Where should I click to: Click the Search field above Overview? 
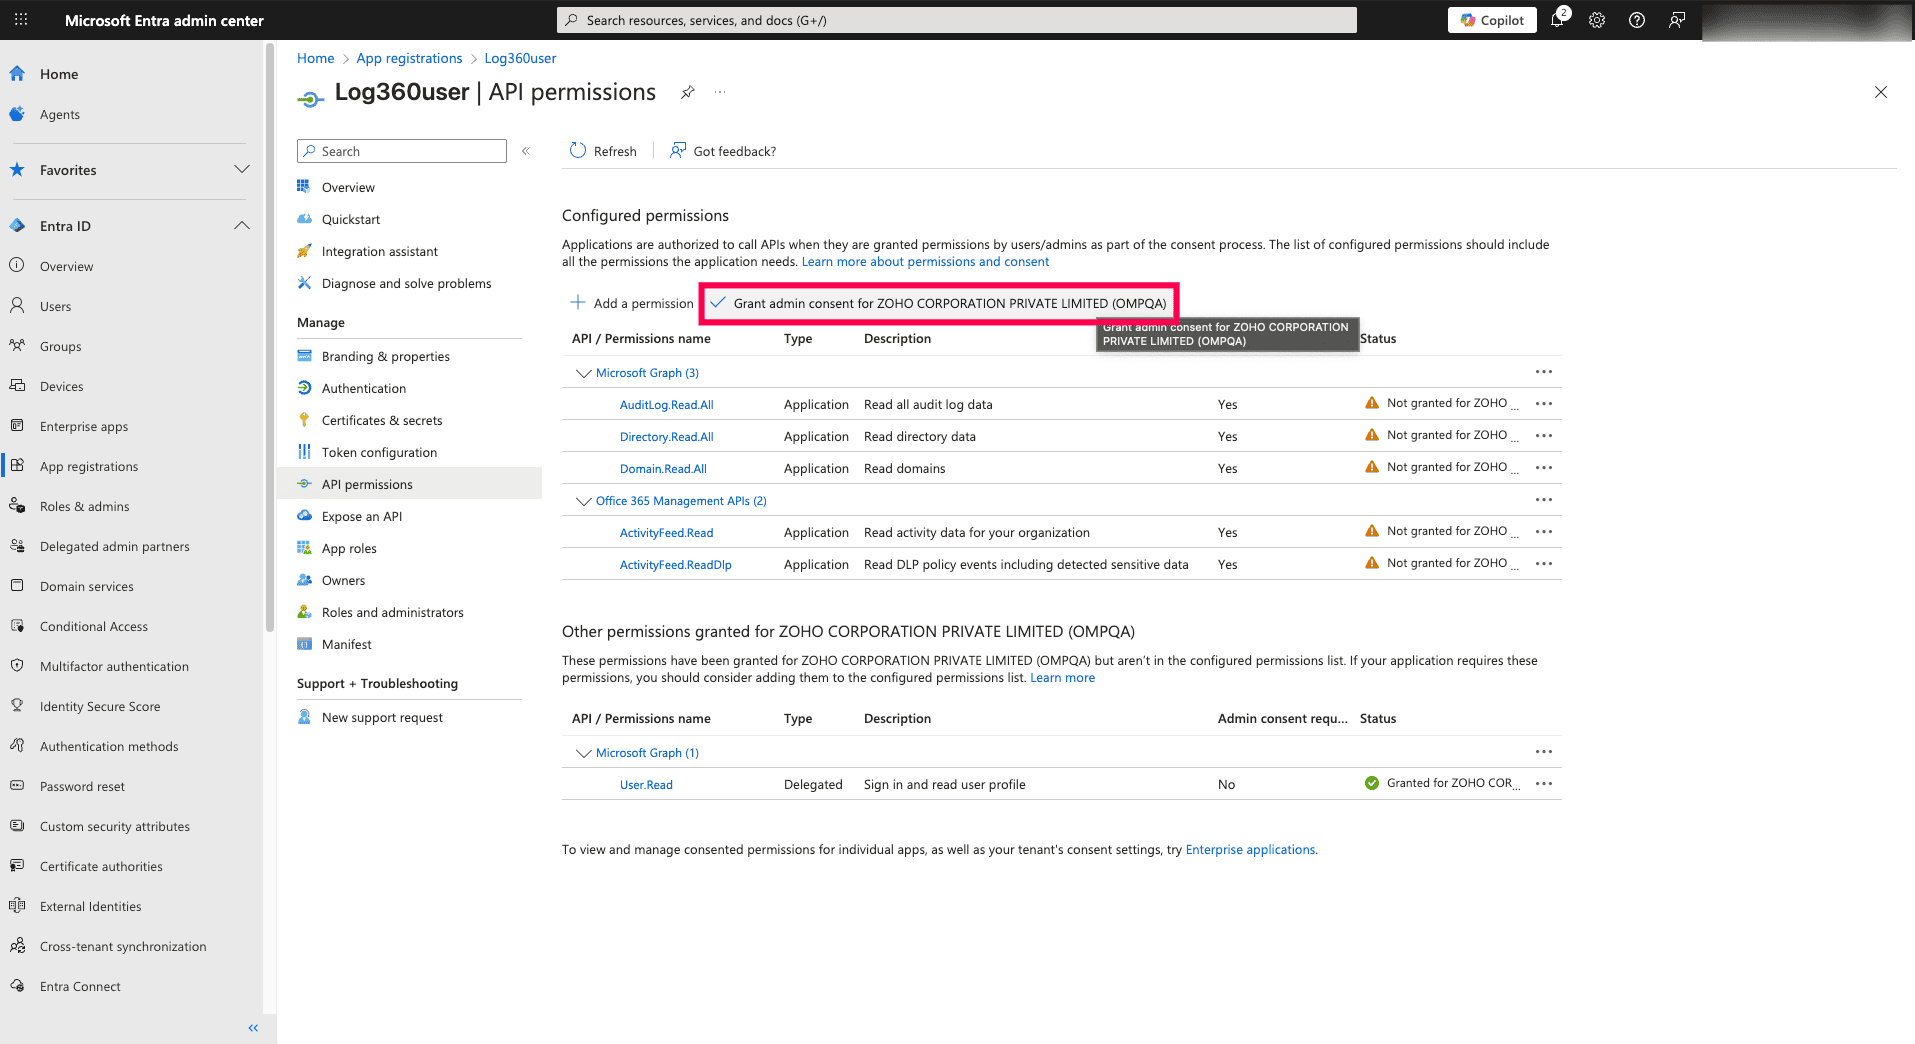point(400,151)
